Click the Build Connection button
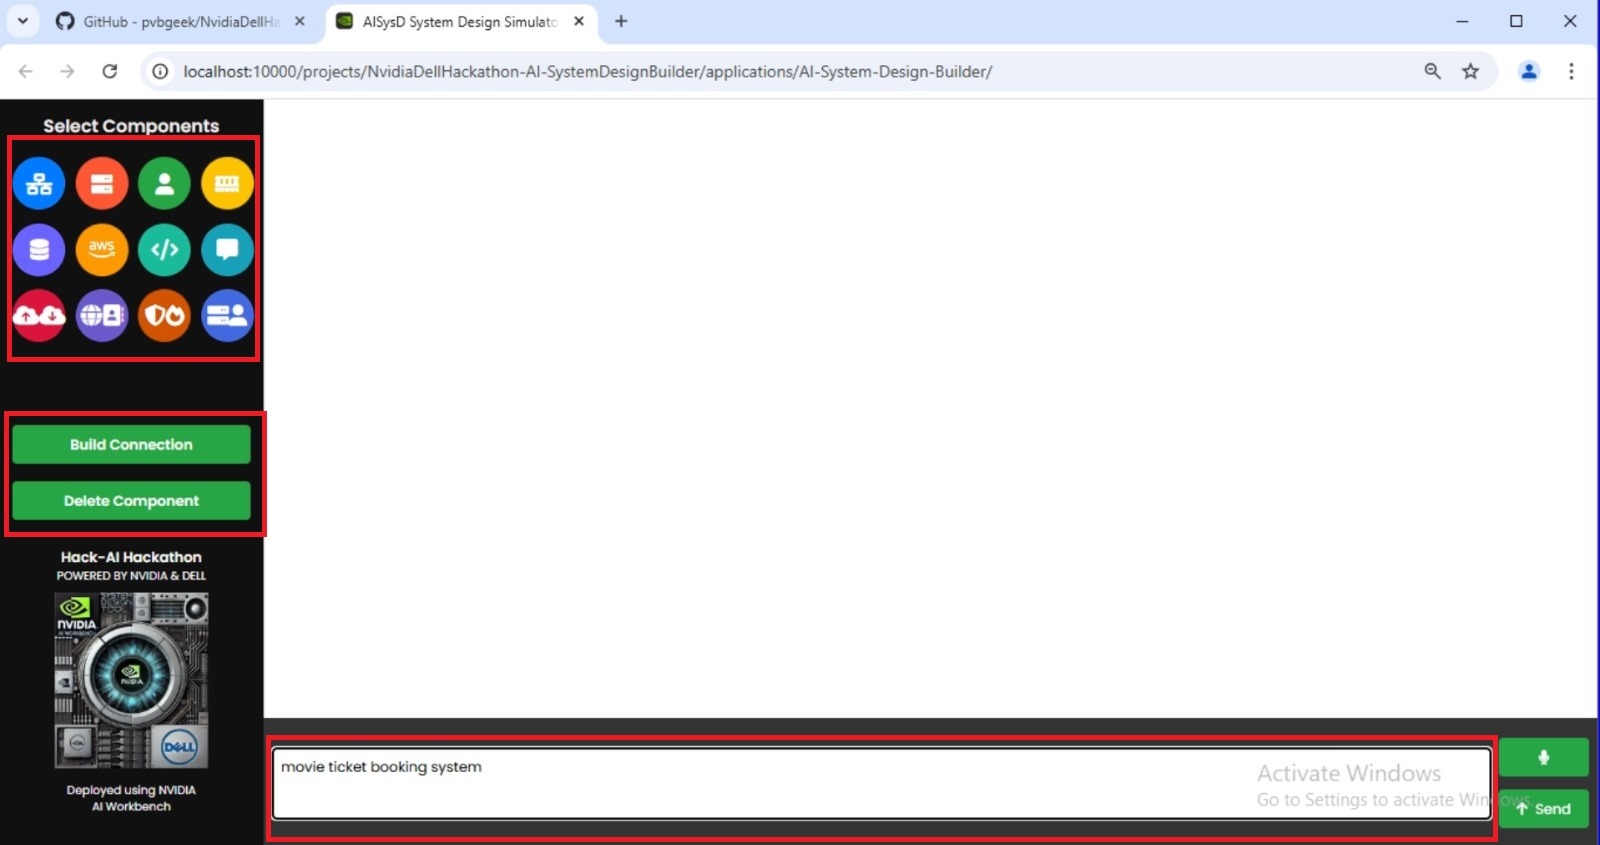Image resolution: width=1600 pixels, height=845 pixels. pos(131,445)
